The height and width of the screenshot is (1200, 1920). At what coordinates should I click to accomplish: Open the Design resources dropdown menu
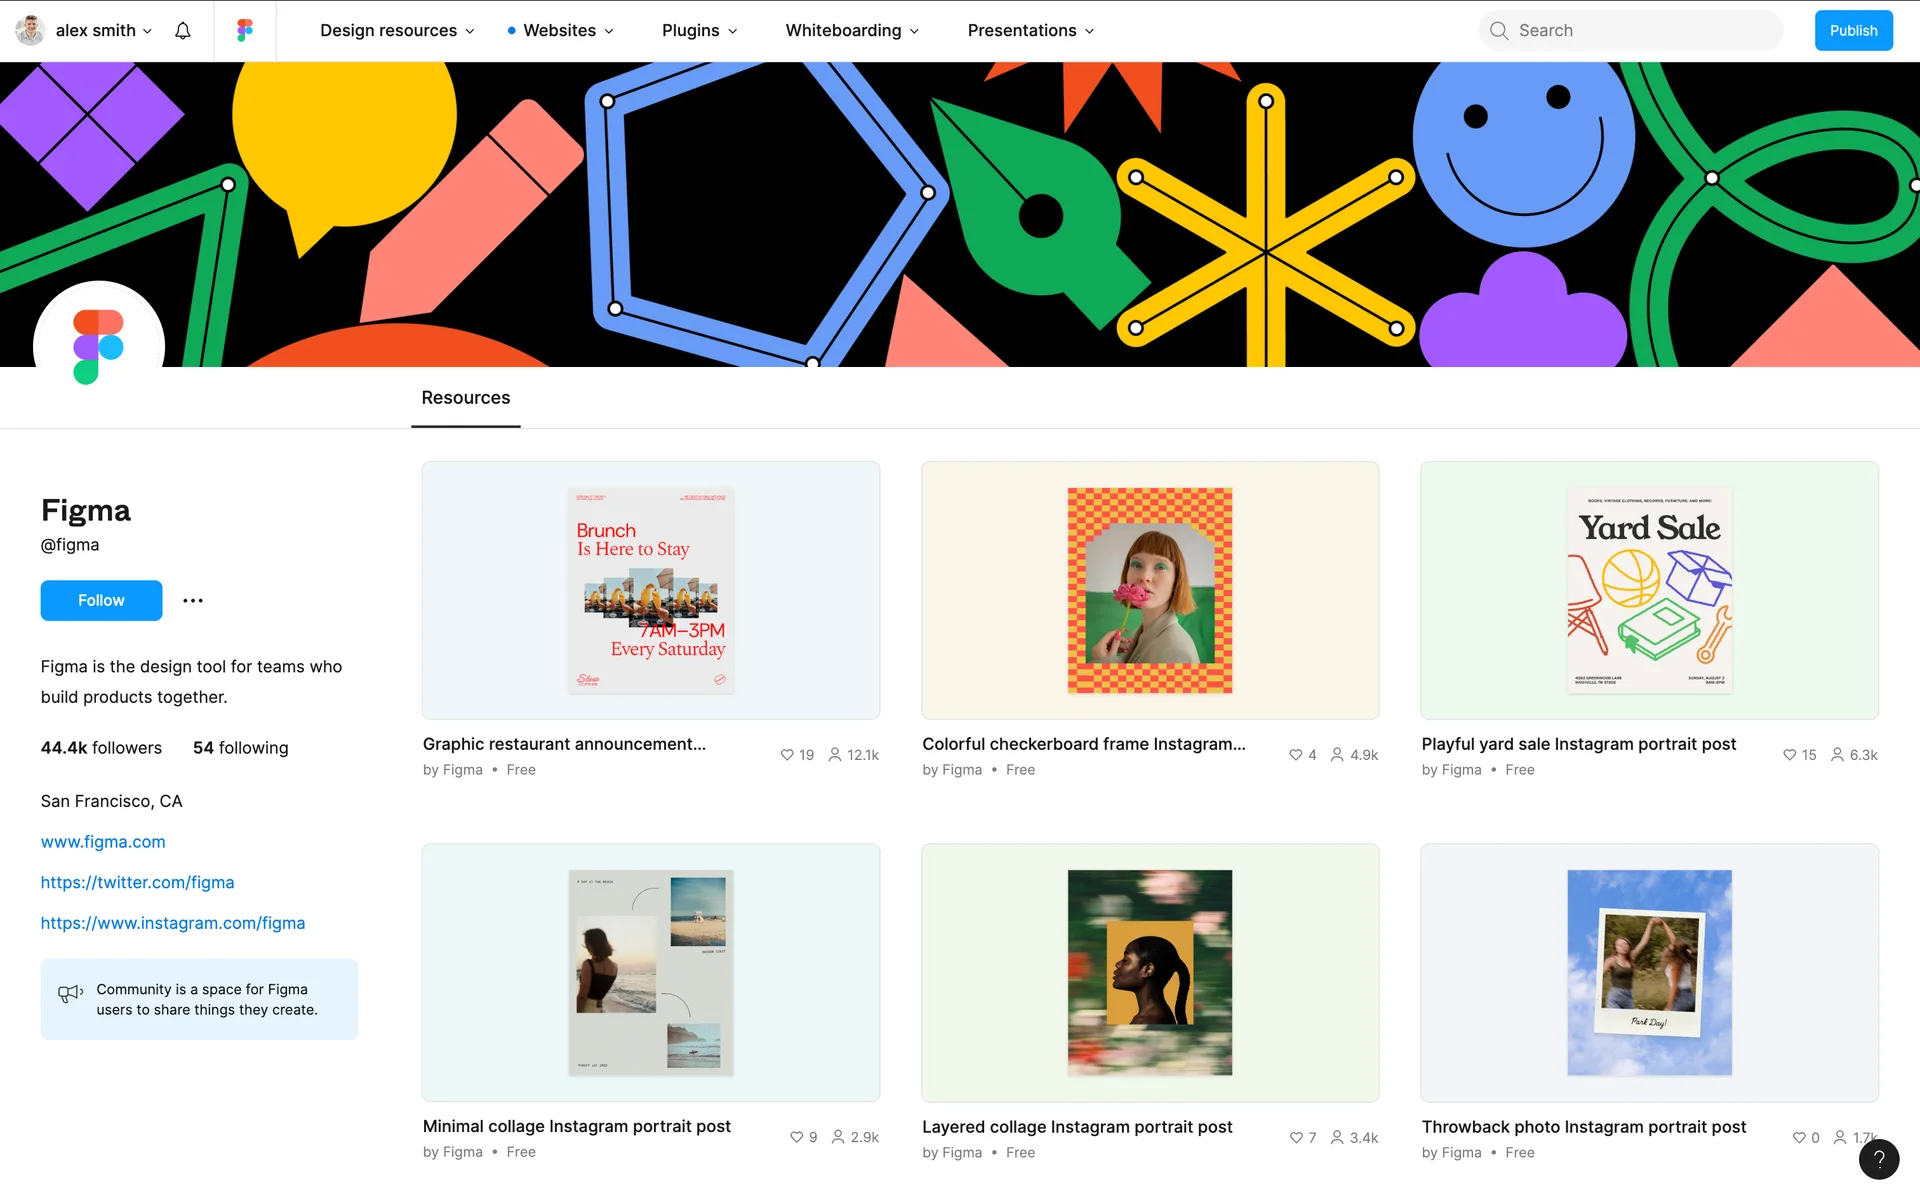point(397,31)
